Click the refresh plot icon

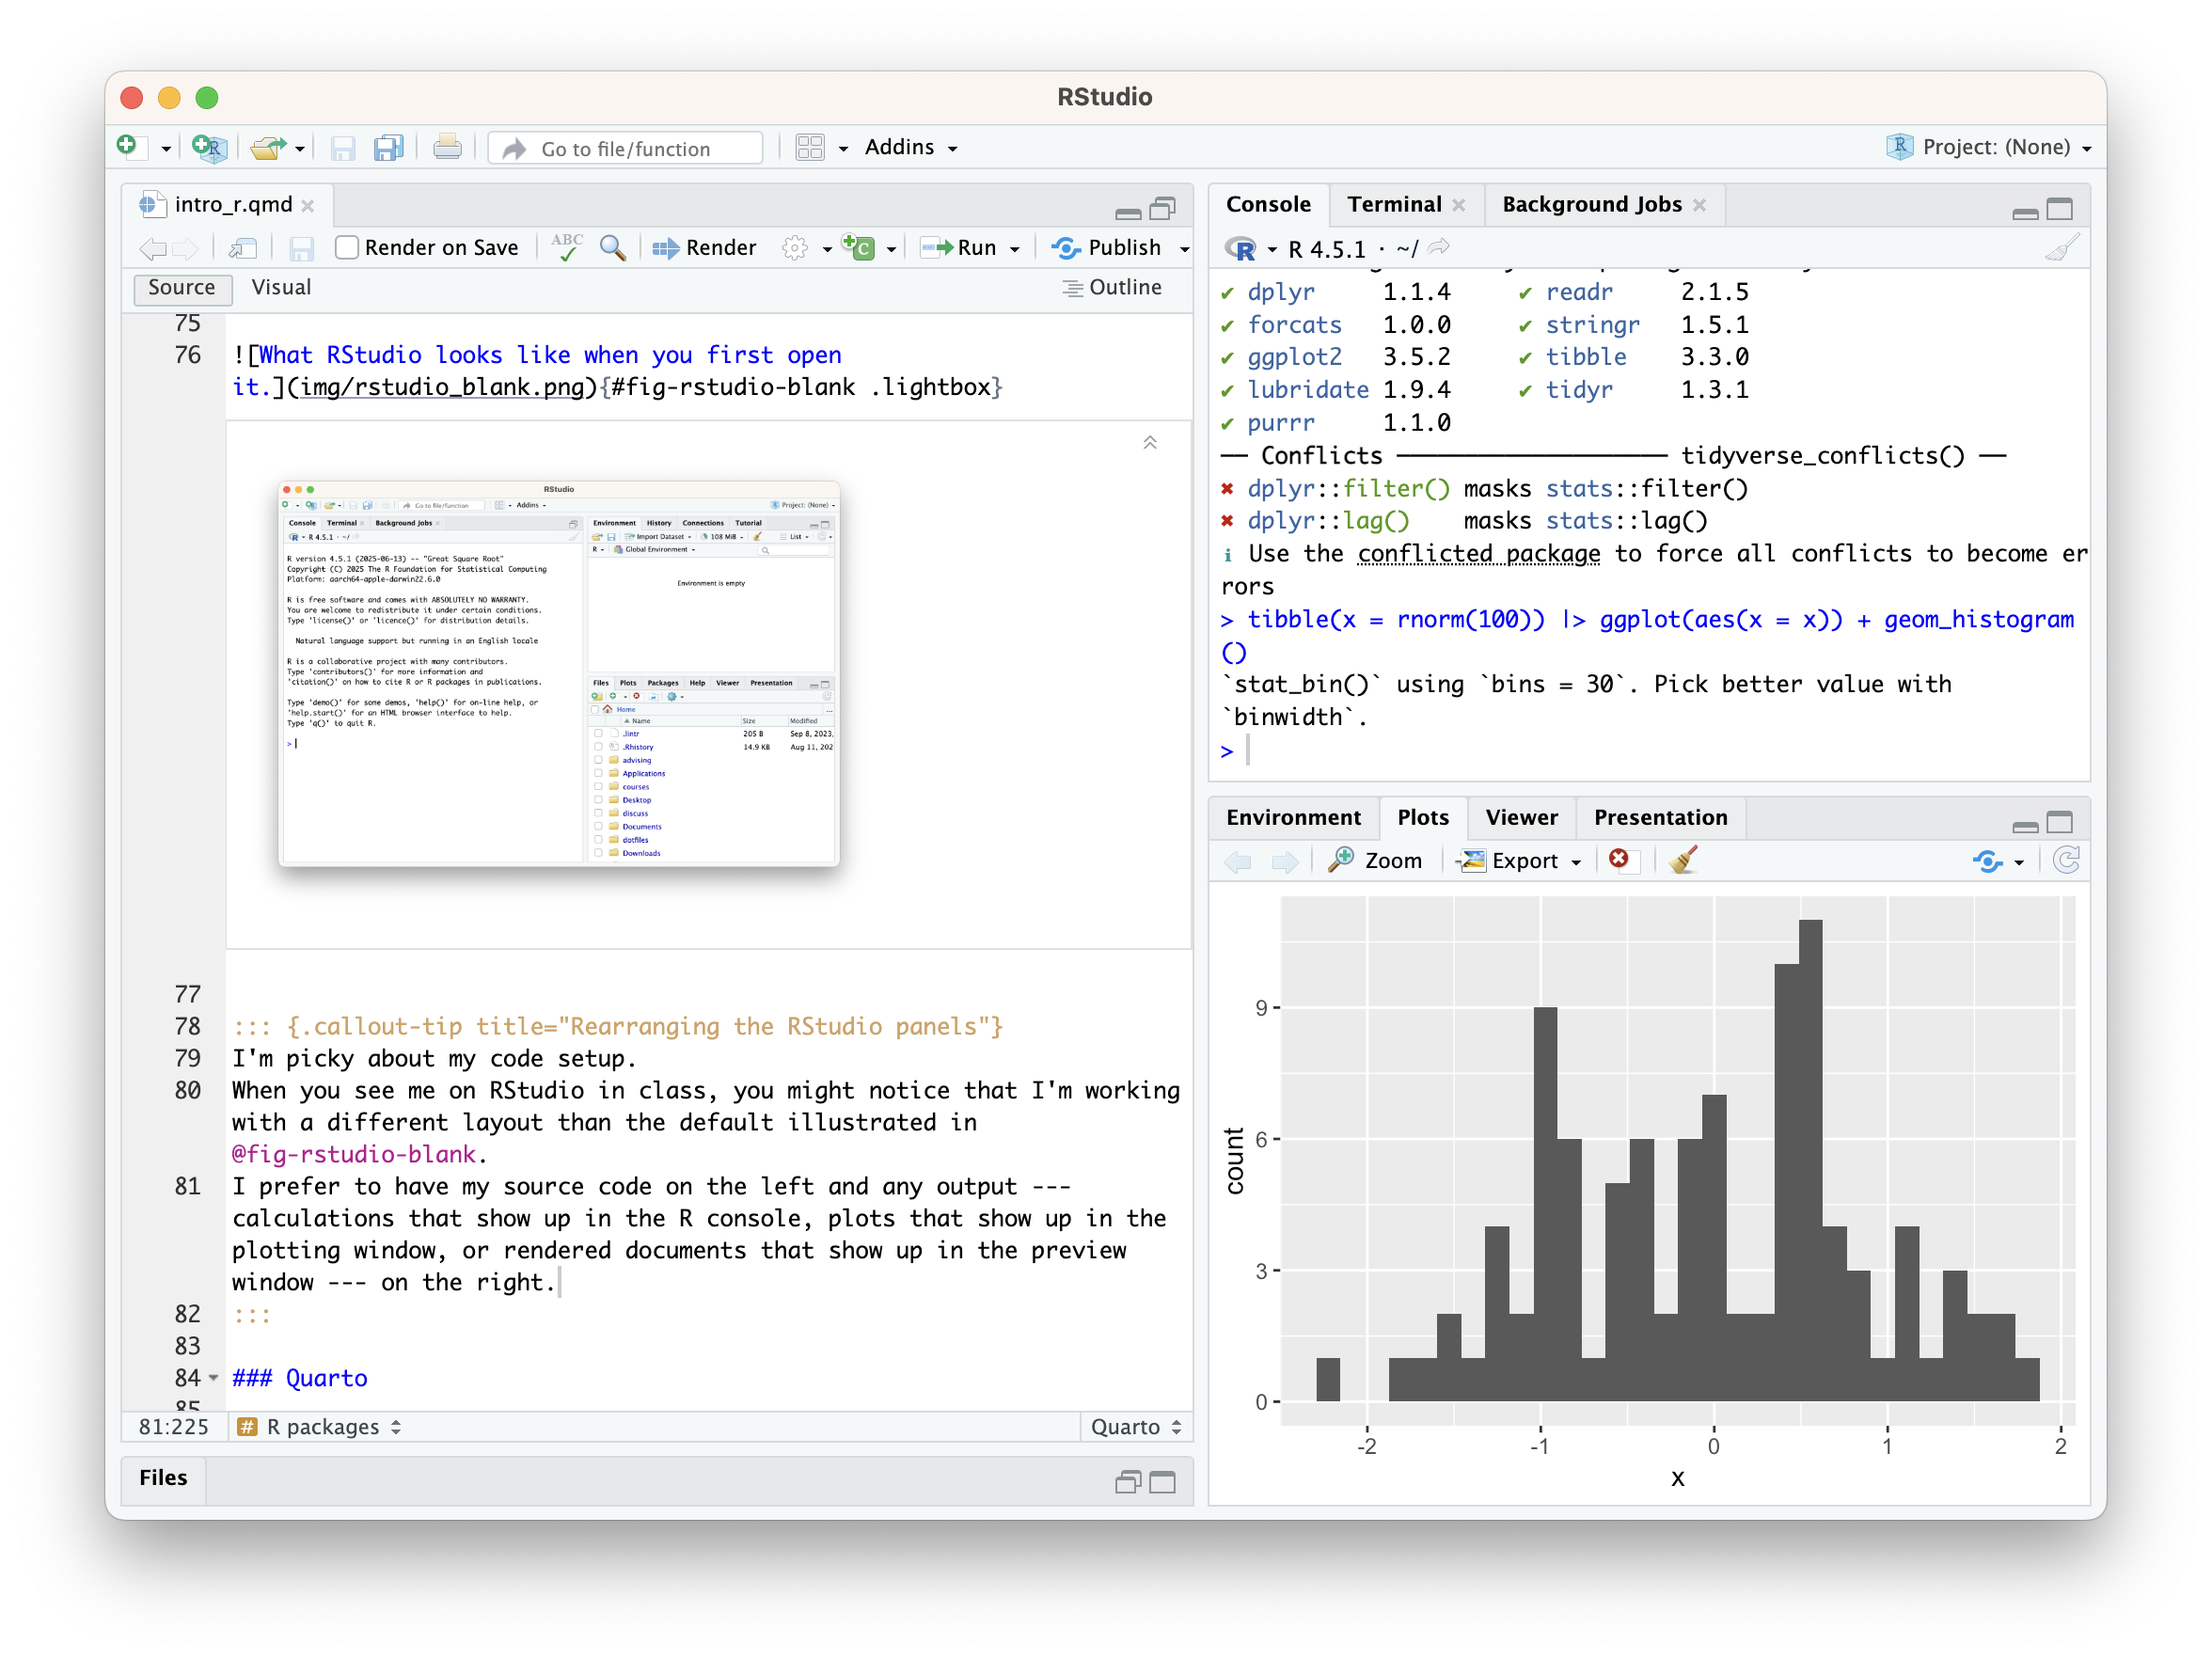[2067, 860]
